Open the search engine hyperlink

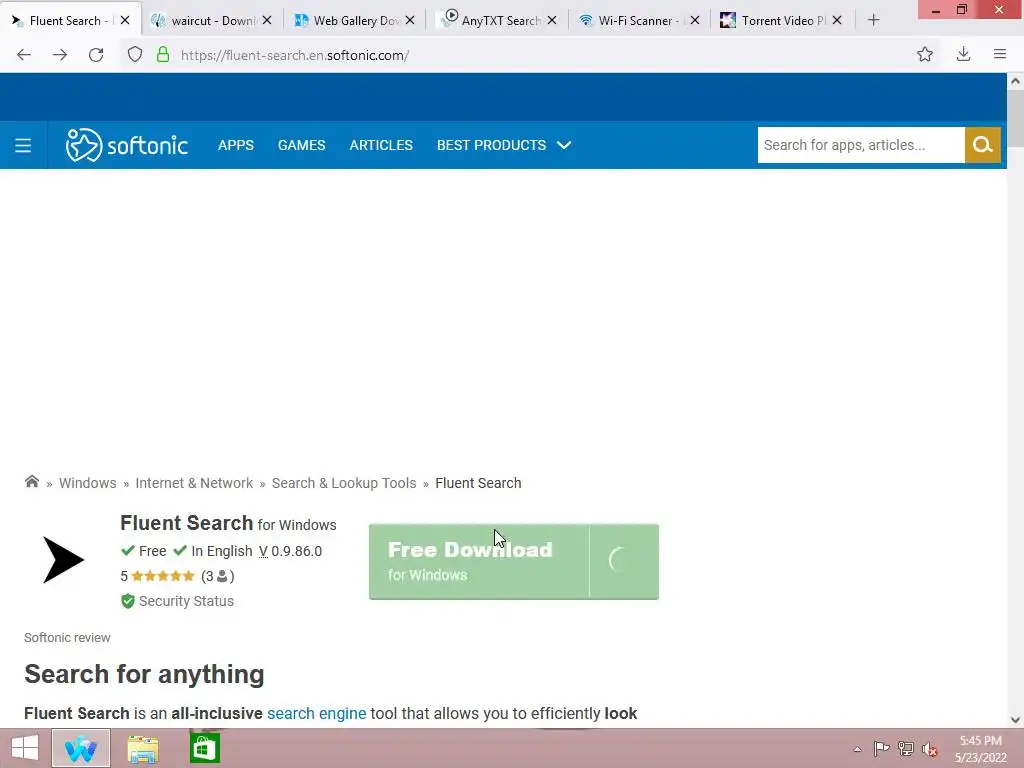click(x=317, y=713)
